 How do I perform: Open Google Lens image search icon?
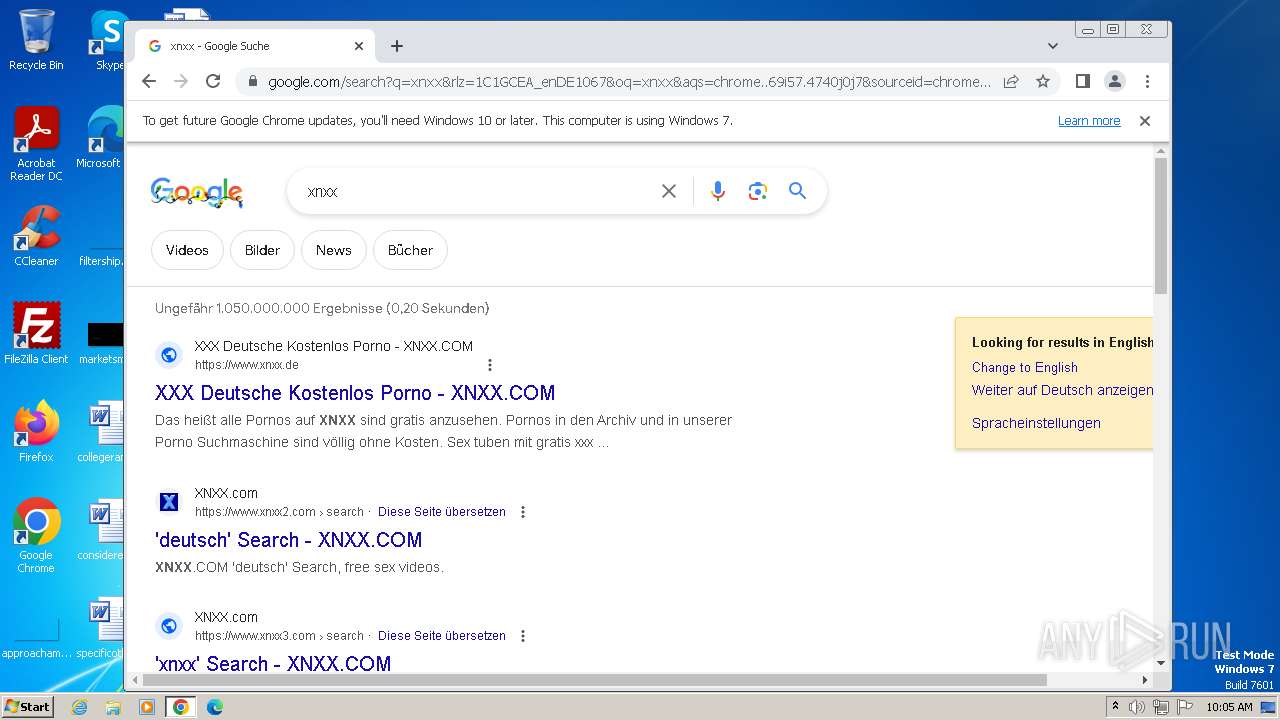[757, 191]
